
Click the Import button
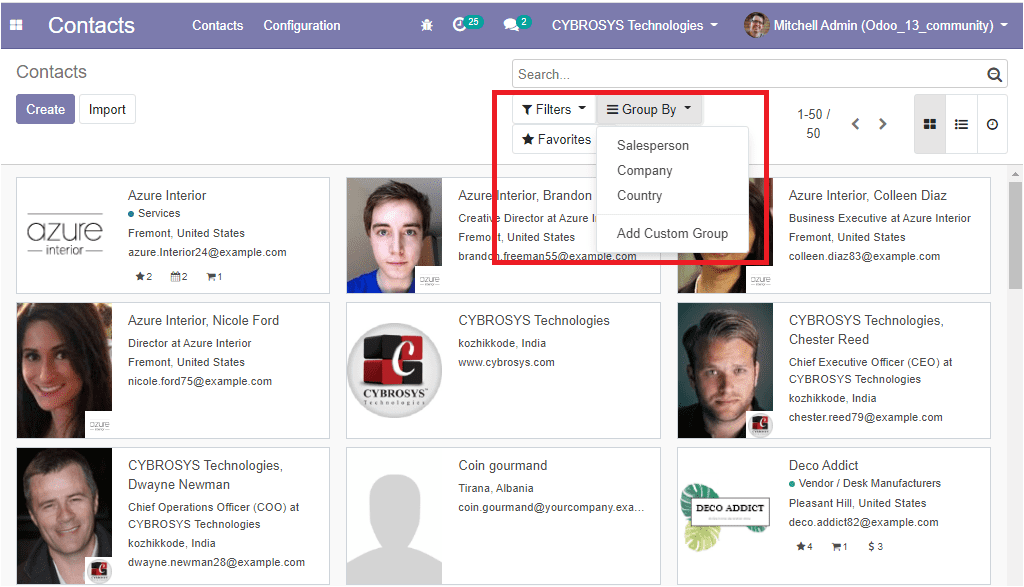[x=107, y=109]
